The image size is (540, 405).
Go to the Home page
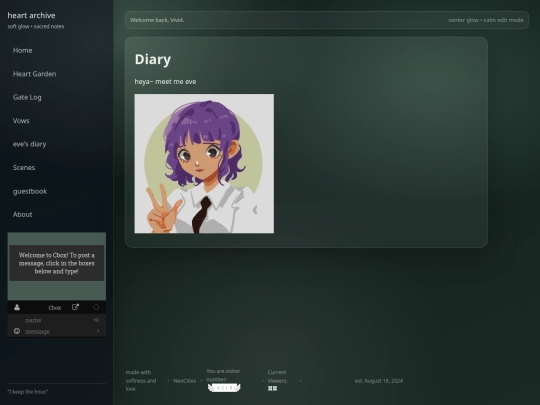click(22, 50)
